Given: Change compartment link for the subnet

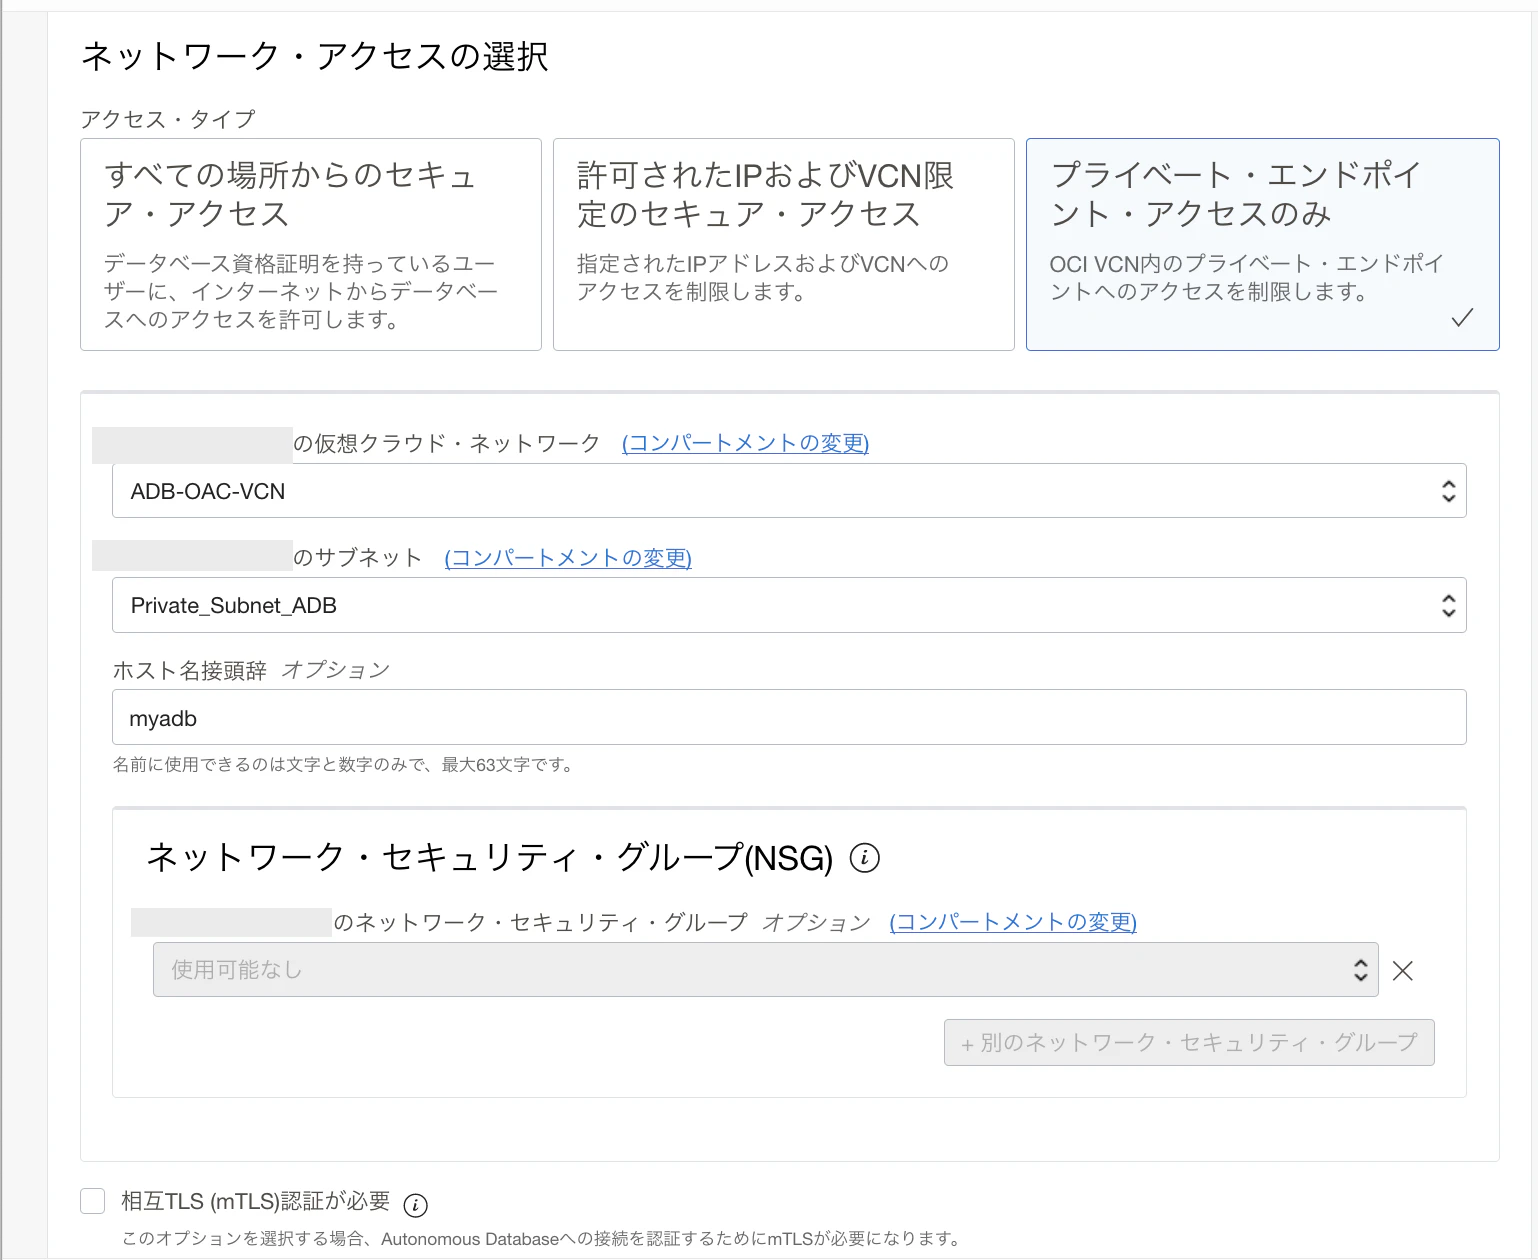Looking at the screenshot, I should (568, 557).
